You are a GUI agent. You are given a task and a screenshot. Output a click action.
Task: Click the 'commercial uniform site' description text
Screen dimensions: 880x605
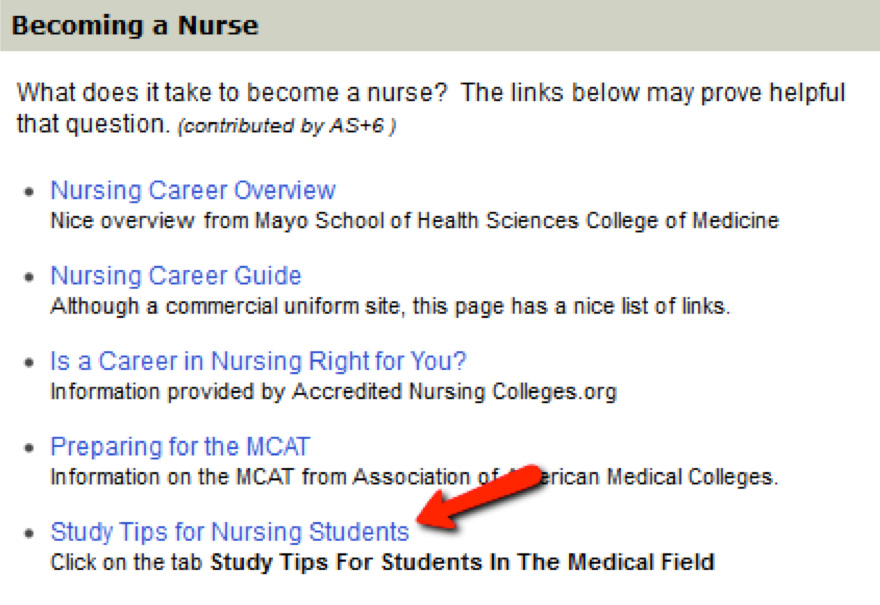(x=390, y=306)
